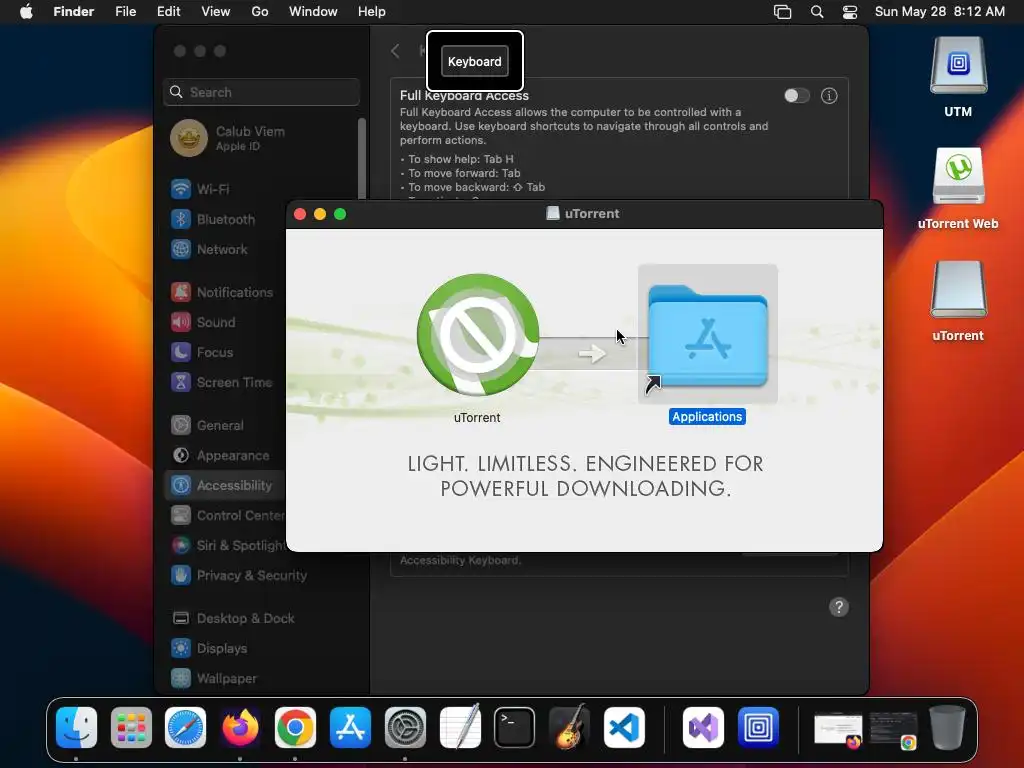
Task: Click the uTorrent window title
Action: click(x=592, y=214)
